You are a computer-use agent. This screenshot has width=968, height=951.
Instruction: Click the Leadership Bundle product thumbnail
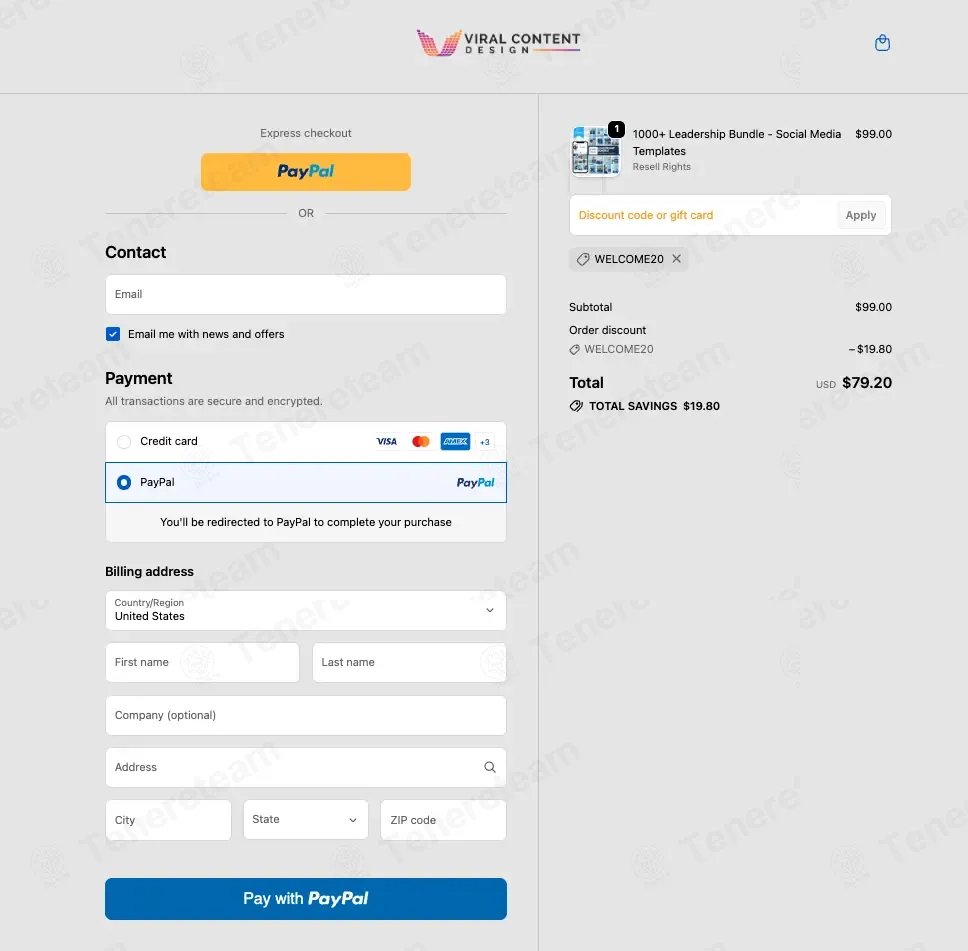click(x=596, y=151)
